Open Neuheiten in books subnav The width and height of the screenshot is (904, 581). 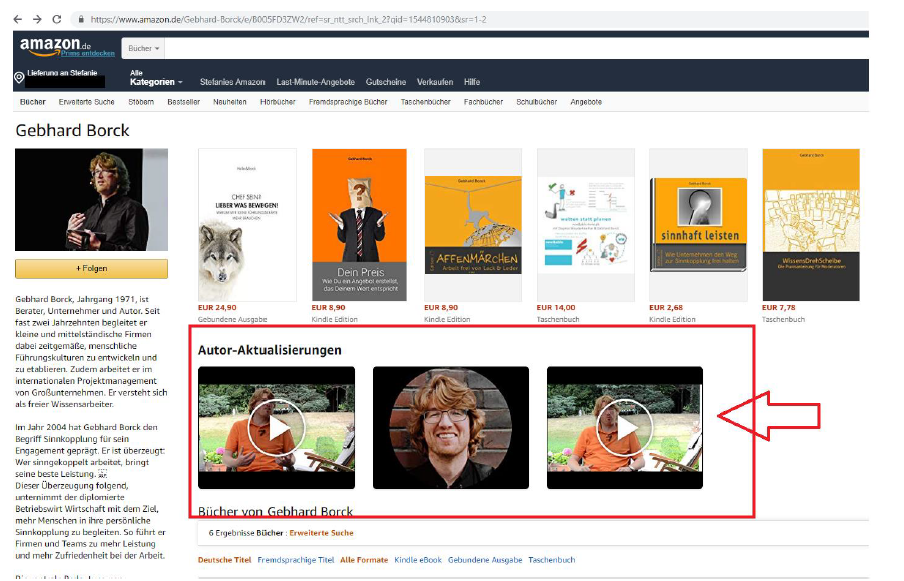tap(229, 102)
